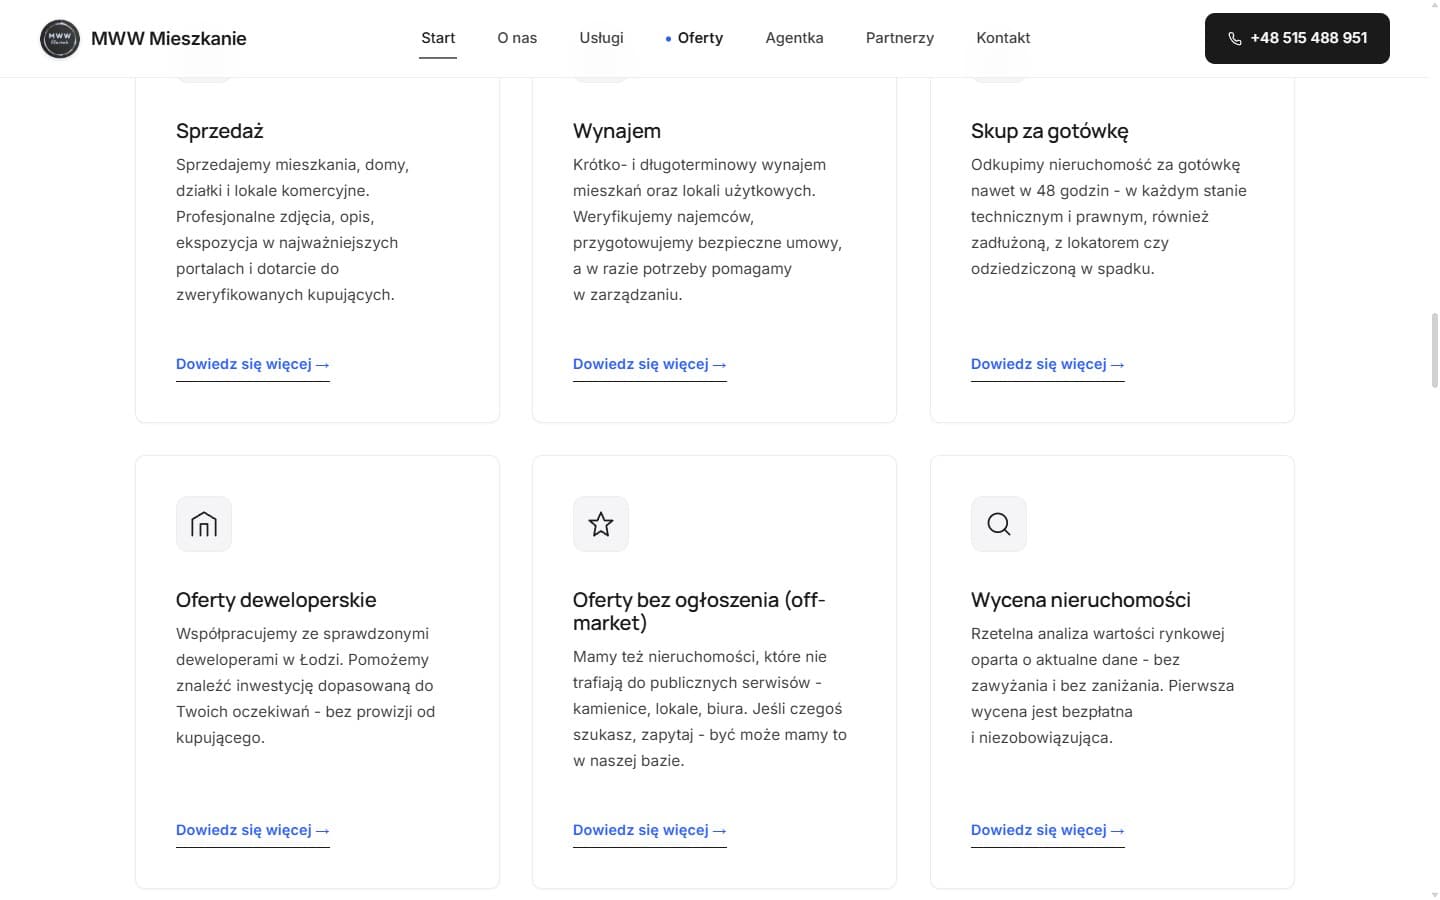Screen dimensions: 1440x900
Task: Click the Wycena nieruchomości heading
Action: (x=1081, y=600)
